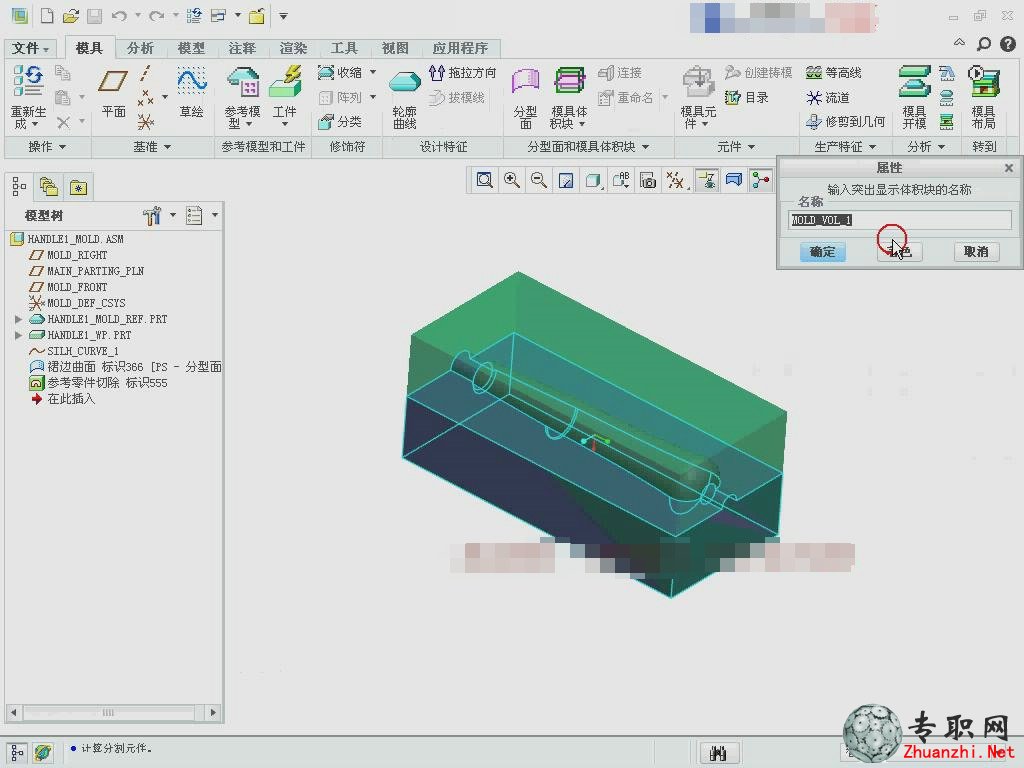Open the 文件 menu
Image resolution: width=1024 pixels, height=768 pixels.
tap(30, 48)
